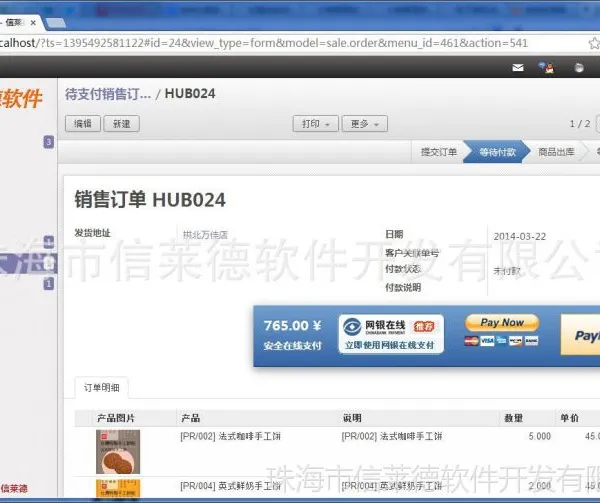Click the 拱北万佳店 shipping address value
The image size is (600, 503).
pos(205,234)
